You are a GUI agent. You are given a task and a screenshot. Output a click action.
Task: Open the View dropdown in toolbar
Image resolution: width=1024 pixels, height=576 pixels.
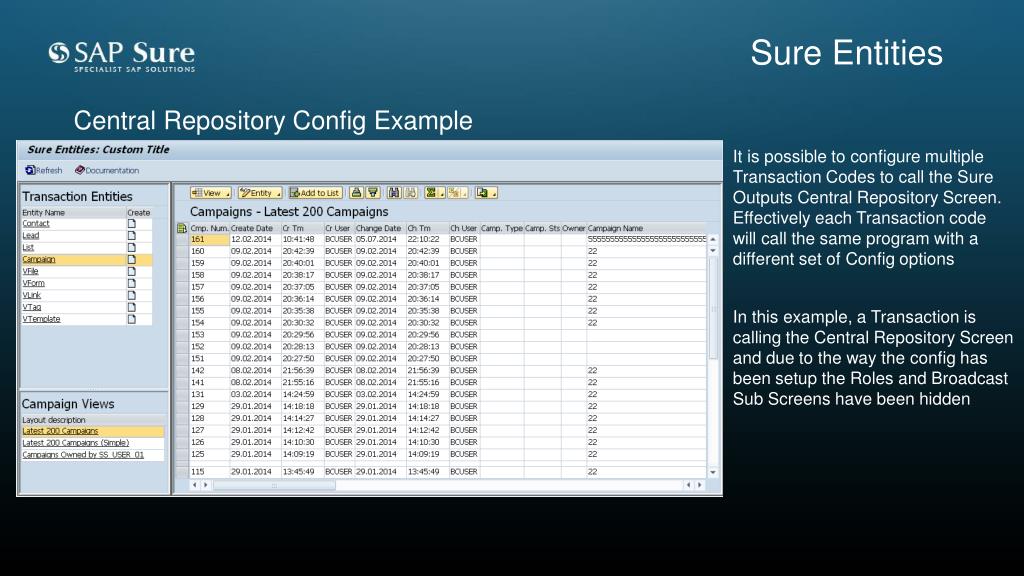pyautogui.click(x=211, y=193)
